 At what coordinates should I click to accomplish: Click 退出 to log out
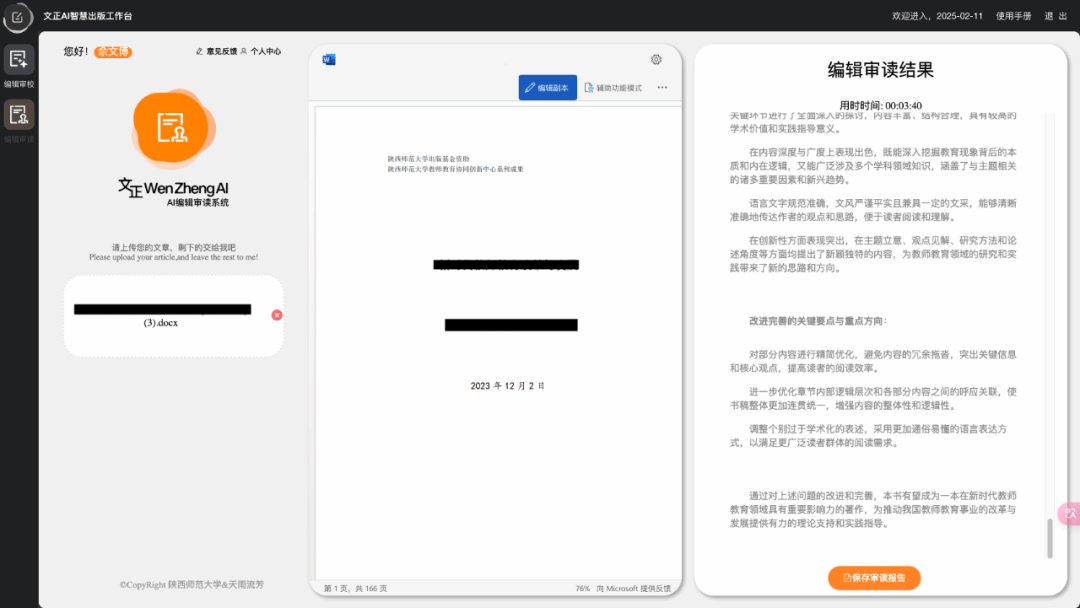point(1055,16)
